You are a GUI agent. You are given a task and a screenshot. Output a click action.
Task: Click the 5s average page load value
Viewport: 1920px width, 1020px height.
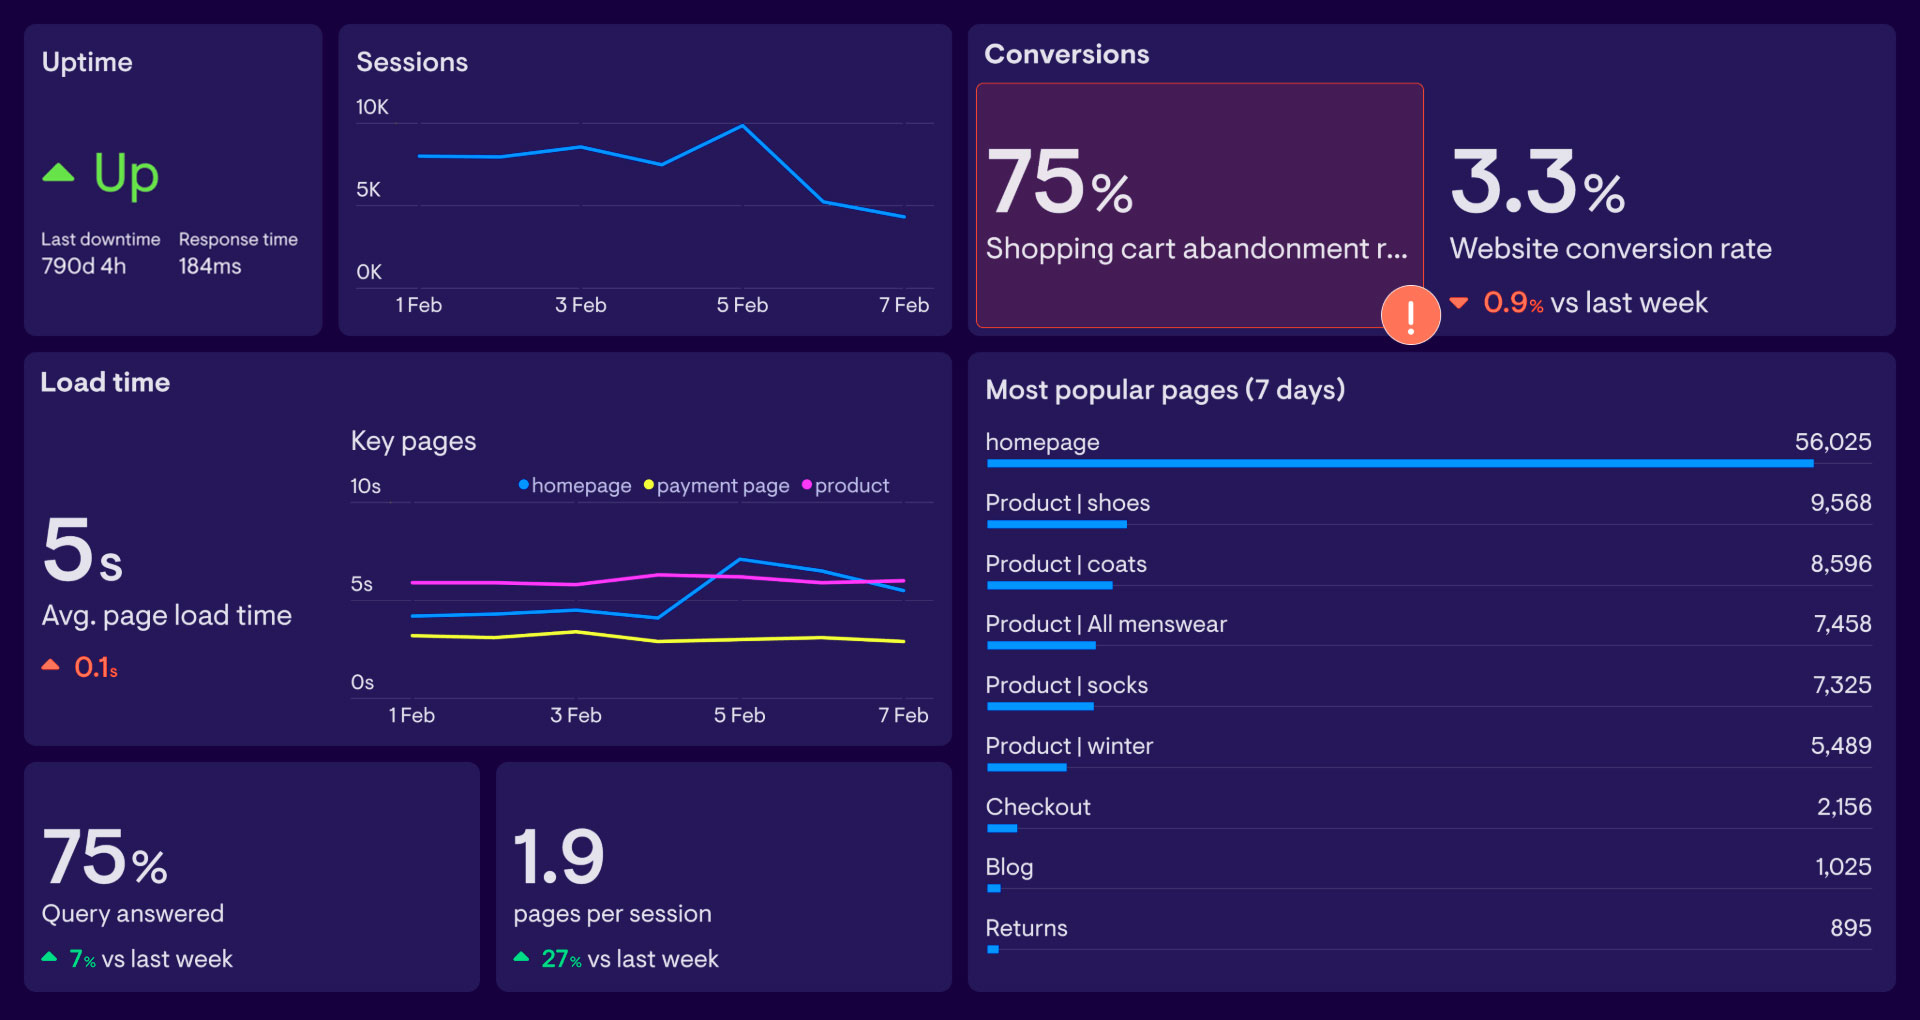tap(82, 549)
